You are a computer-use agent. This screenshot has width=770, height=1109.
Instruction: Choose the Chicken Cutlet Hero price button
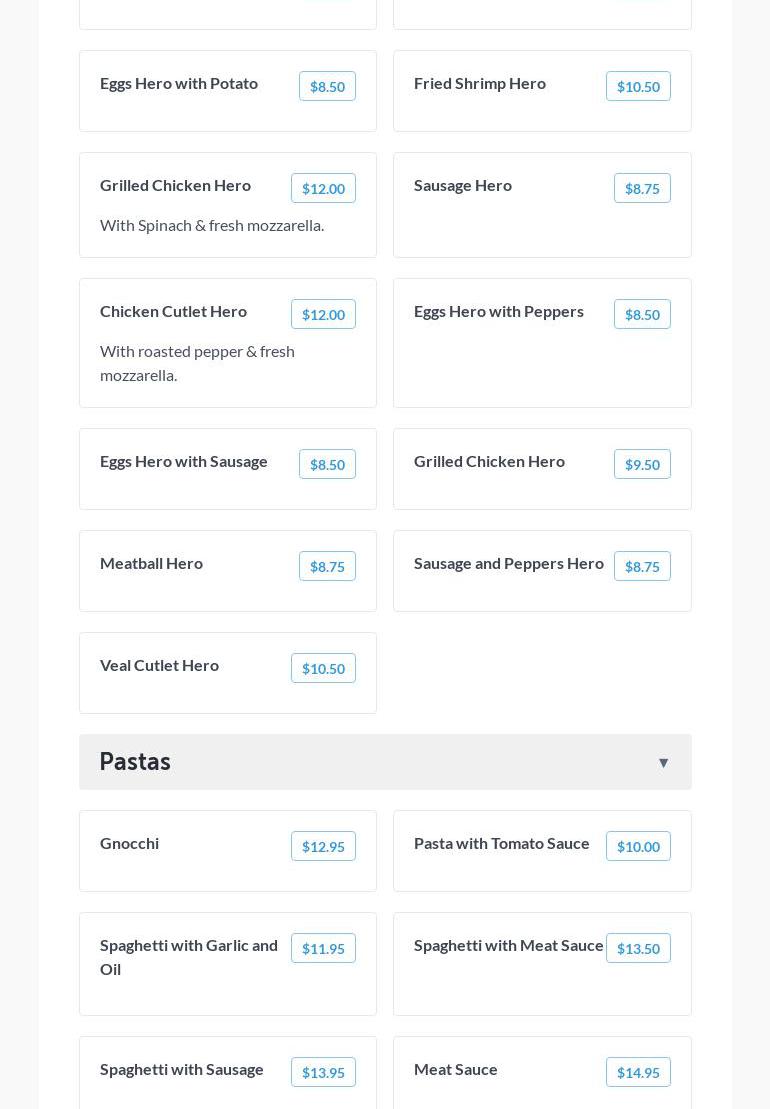(x=323, y=315)
